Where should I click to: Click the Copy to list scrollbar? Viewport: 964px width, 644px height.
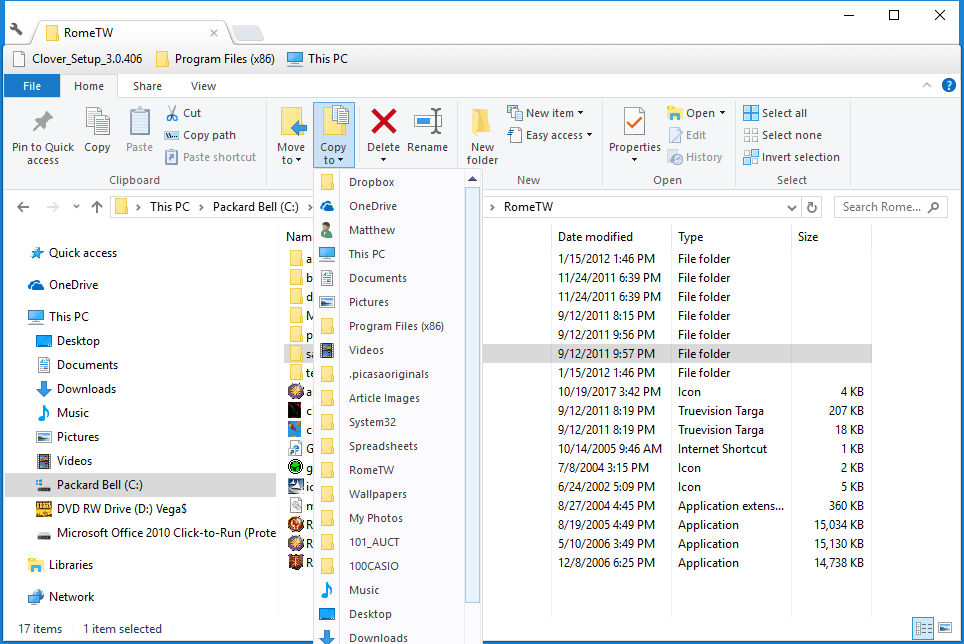click(472, 393)
